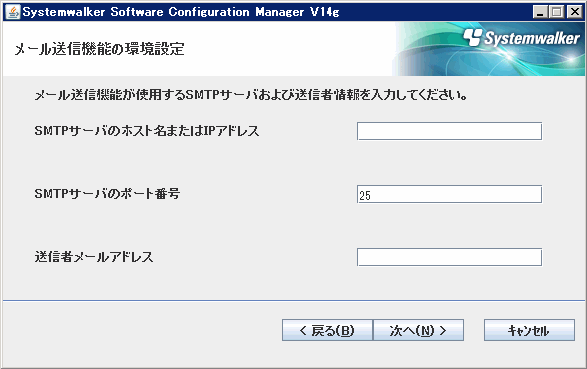The height and width of the screenshot is (369, 587).
Task: Click the SMTPサーバのホスト名またはIPアドレス label
Action: (147, 131)
